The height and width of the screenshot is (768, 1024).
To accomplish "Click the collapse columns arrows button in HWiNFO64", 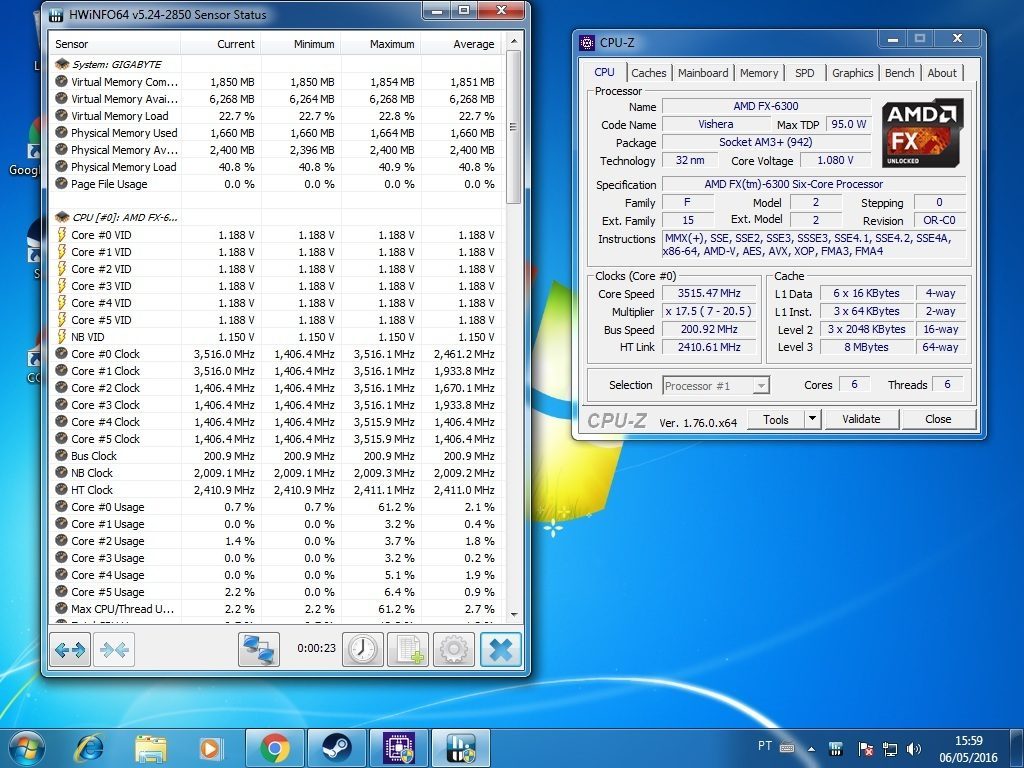I will point(114,649).
